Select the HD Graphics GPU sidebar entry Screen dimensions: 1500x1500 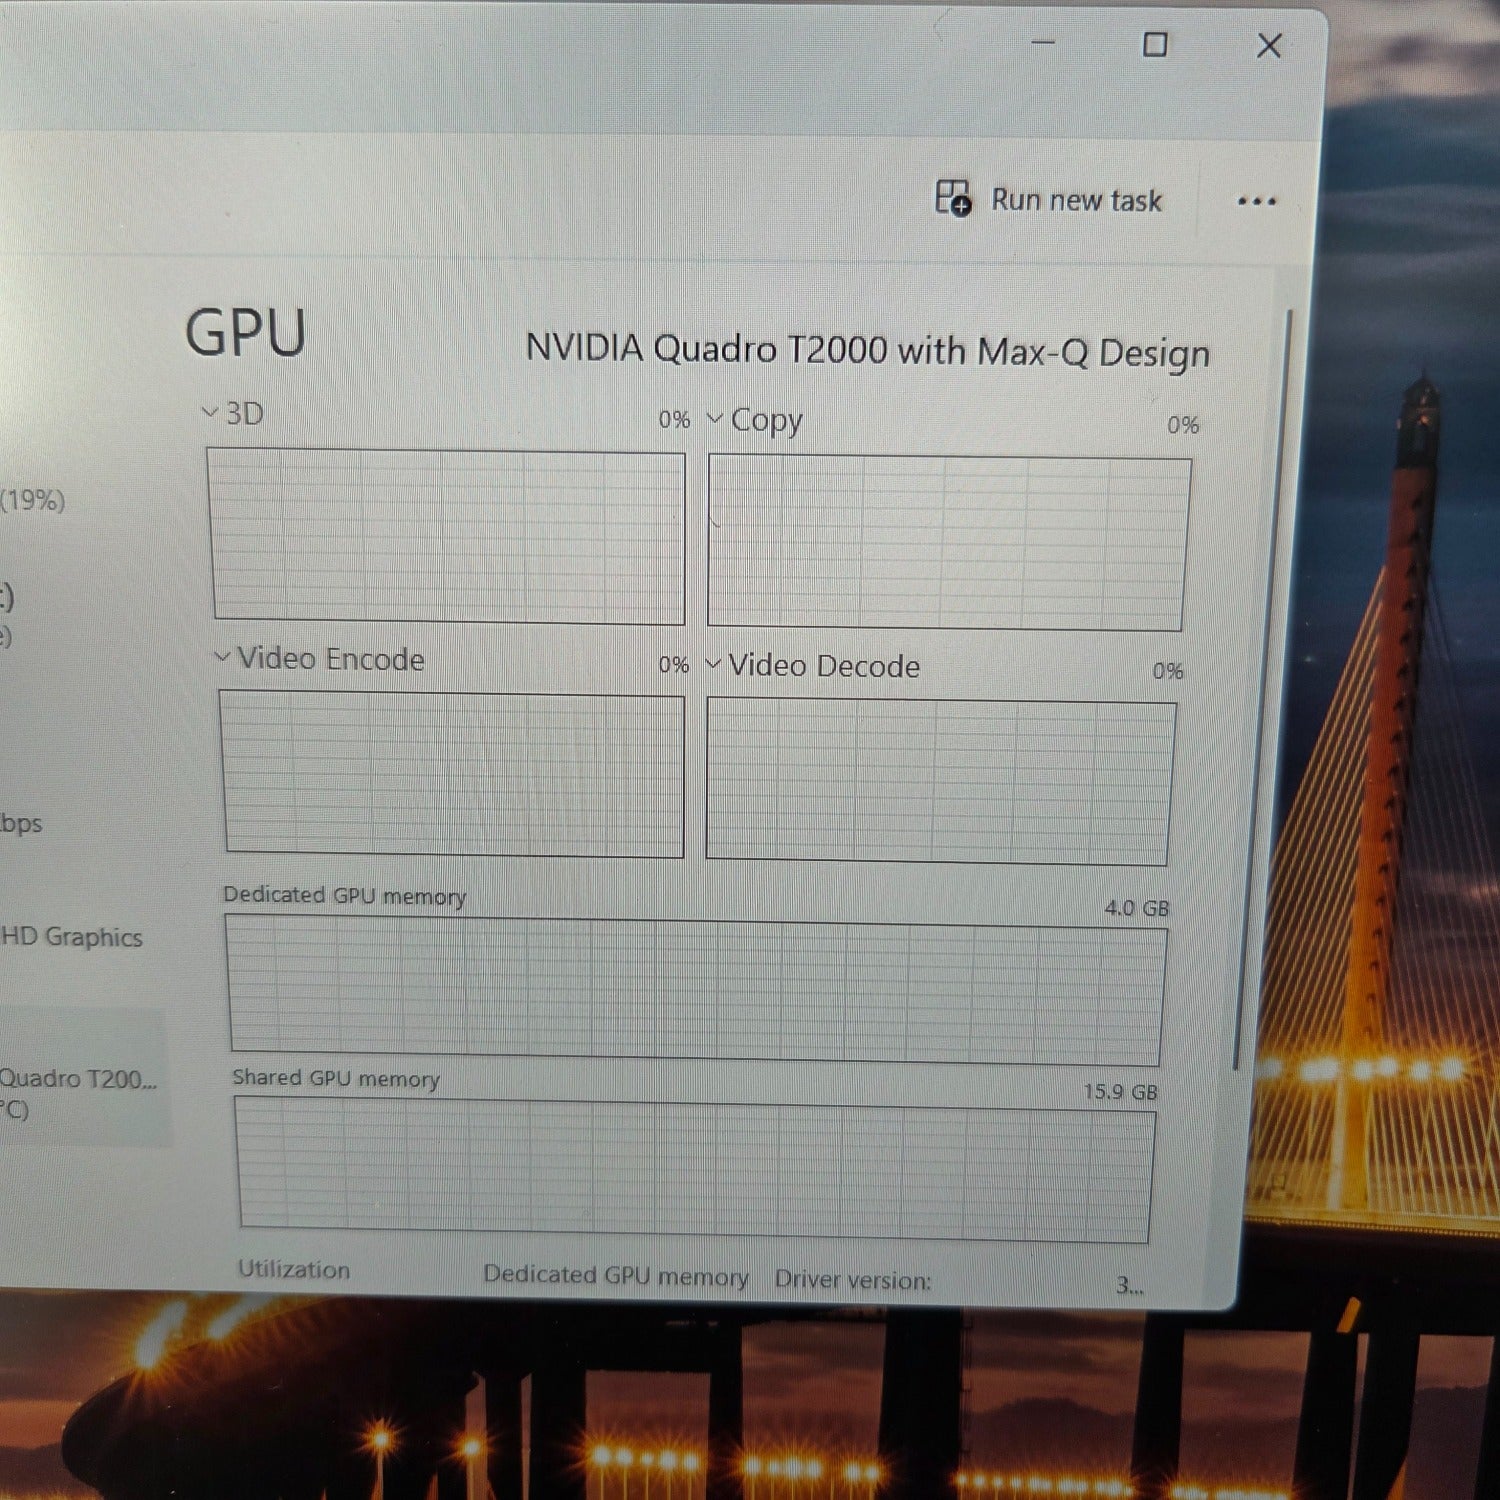point(72,936)
